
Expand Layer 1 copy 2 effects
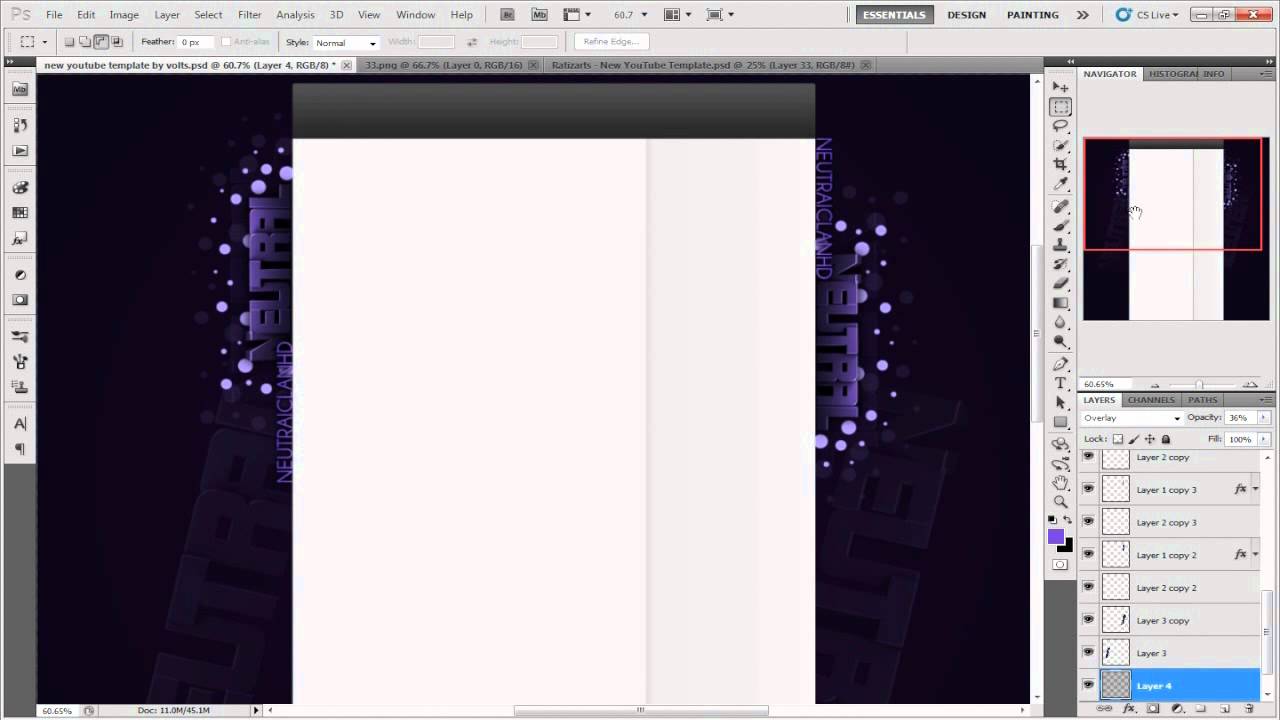point(1255,554)
